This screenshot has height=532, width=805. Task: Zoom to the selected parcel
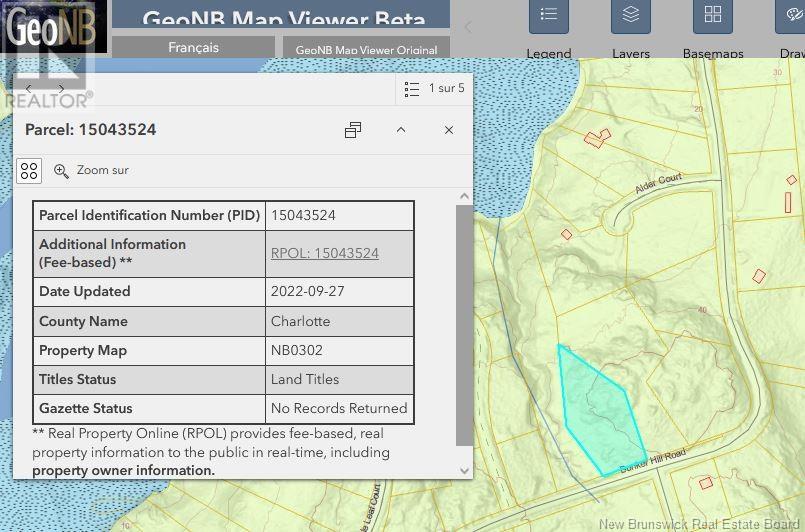pyautogui.click(x=91, y=171)
